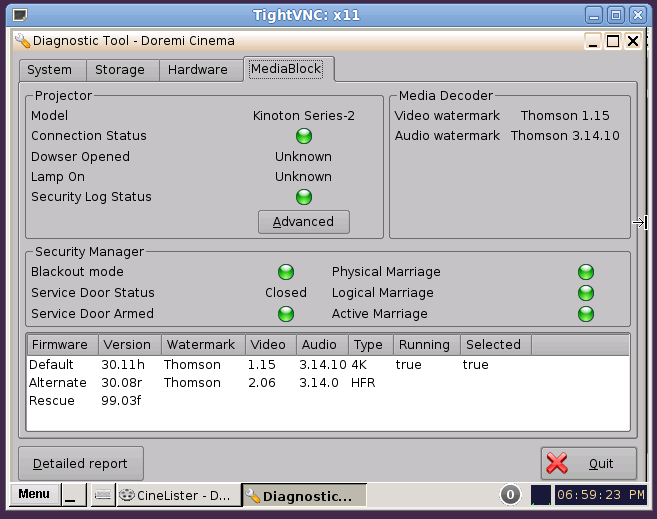657x519 pixels.
Task: Click the wrench icon in Diagnostic Tool title
Action: tap(23, 41)
